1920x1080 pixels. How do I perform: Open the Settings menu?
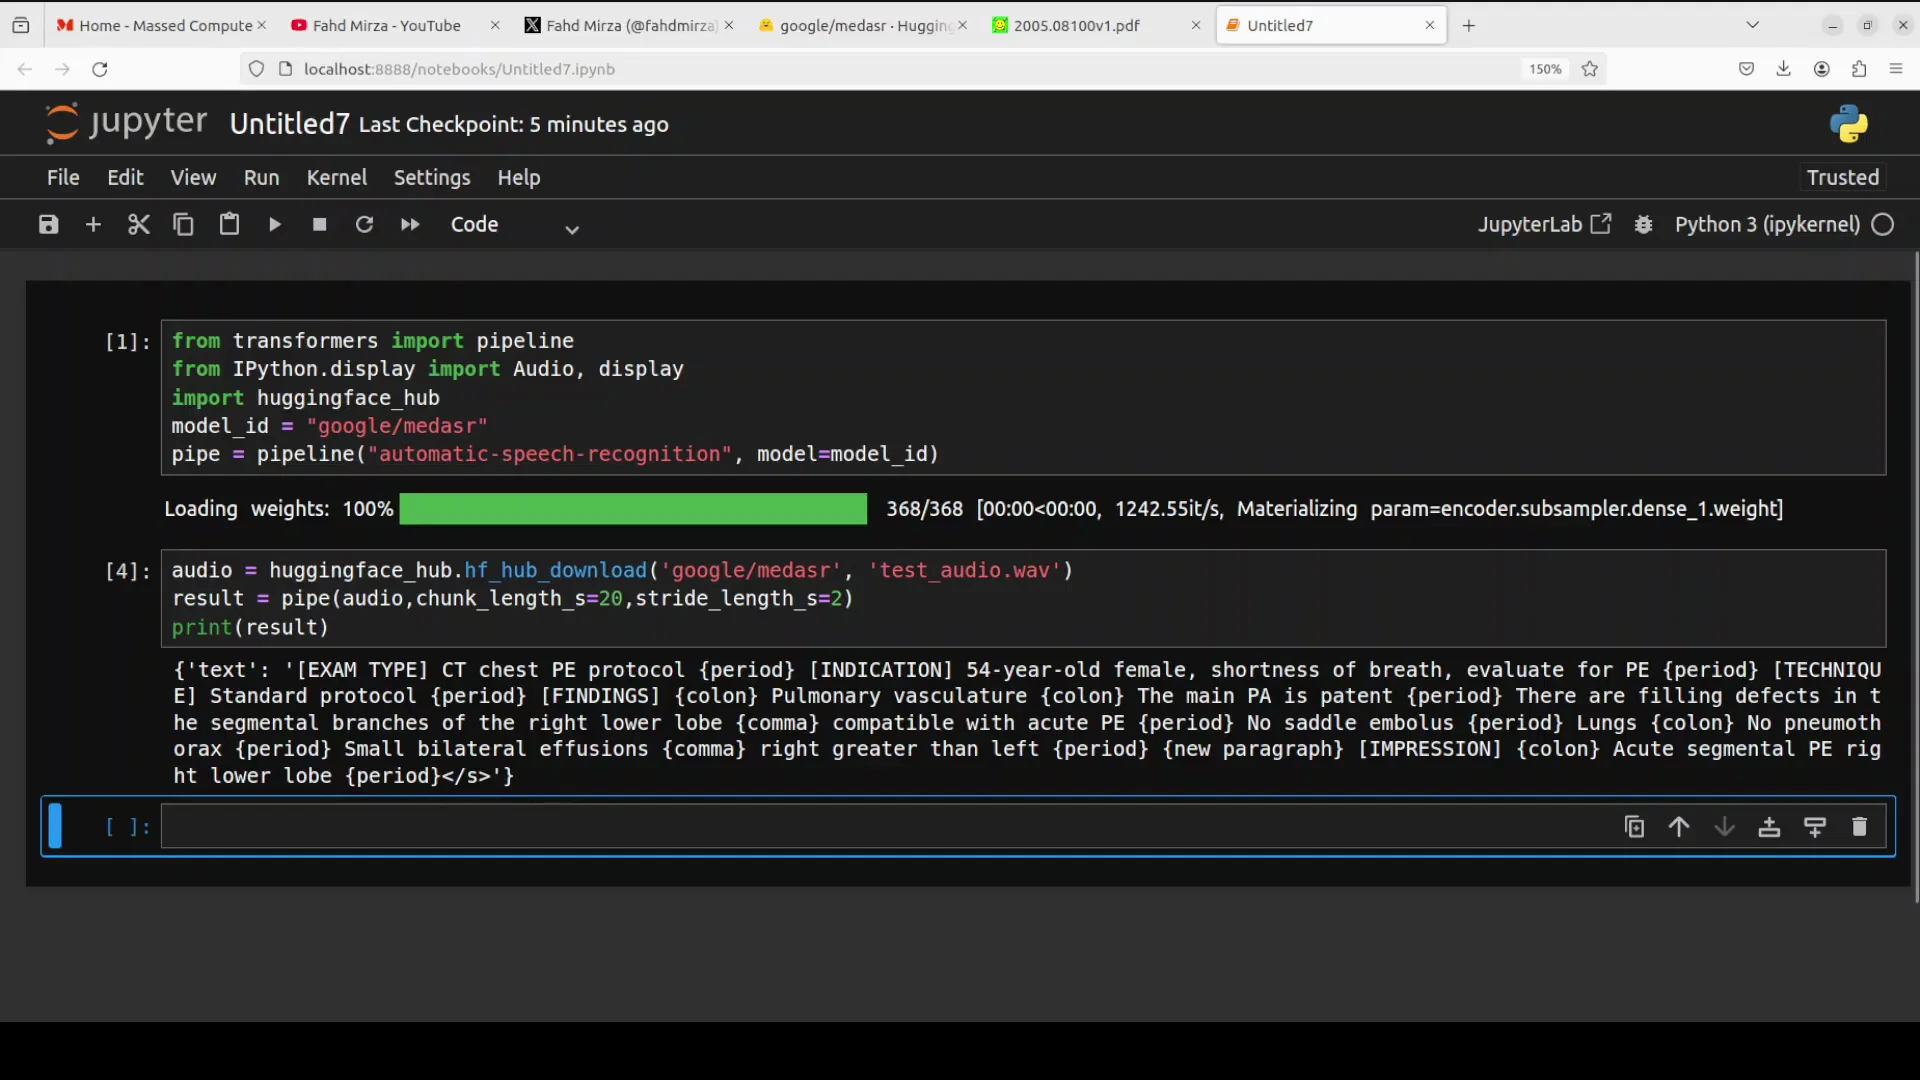431,178
